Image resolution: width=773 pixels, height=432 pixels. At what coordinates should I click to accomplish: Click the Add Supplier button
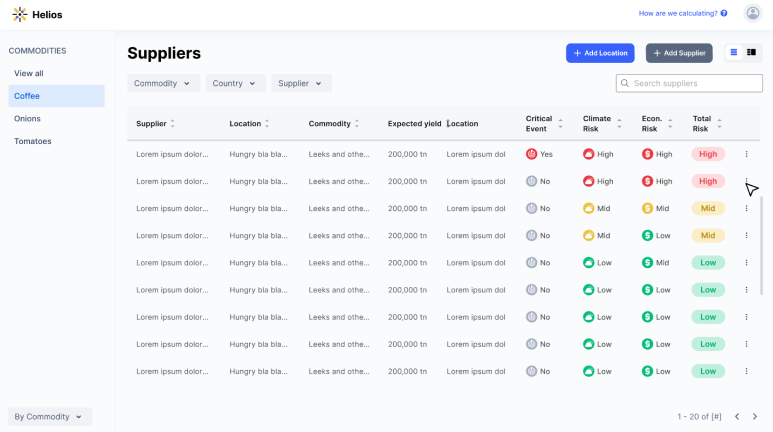(x=679, y=53)
